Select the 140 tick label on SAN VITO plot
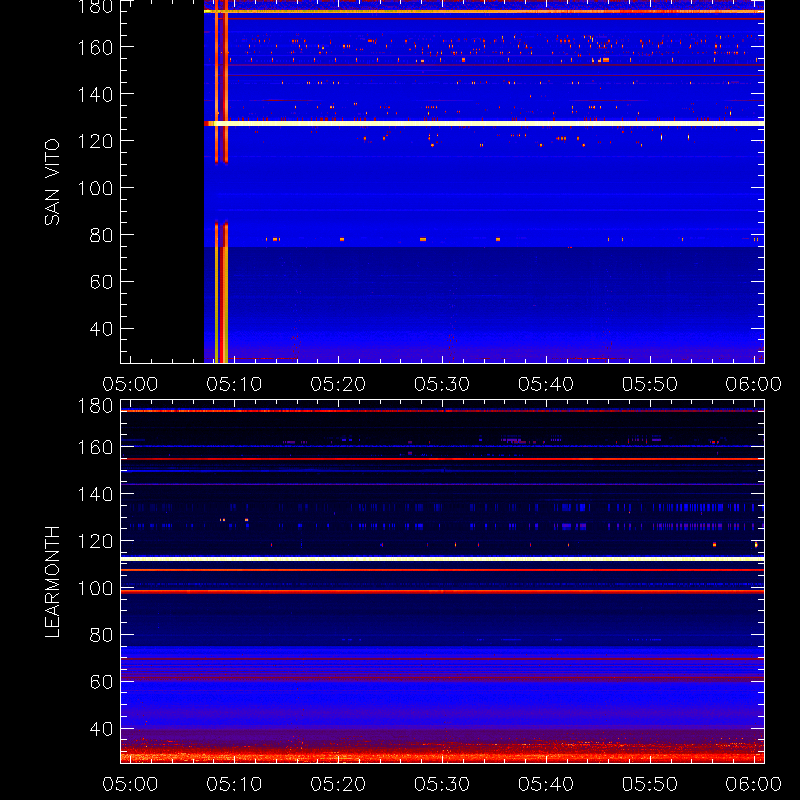 [95, 94]
